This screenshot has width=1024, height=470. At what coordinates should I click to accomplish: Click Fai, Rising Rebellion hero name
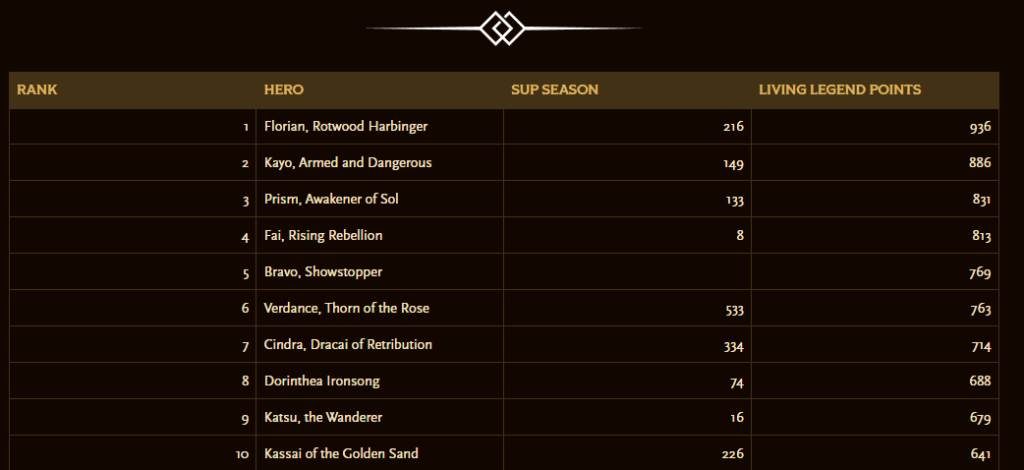click(323, 236)
